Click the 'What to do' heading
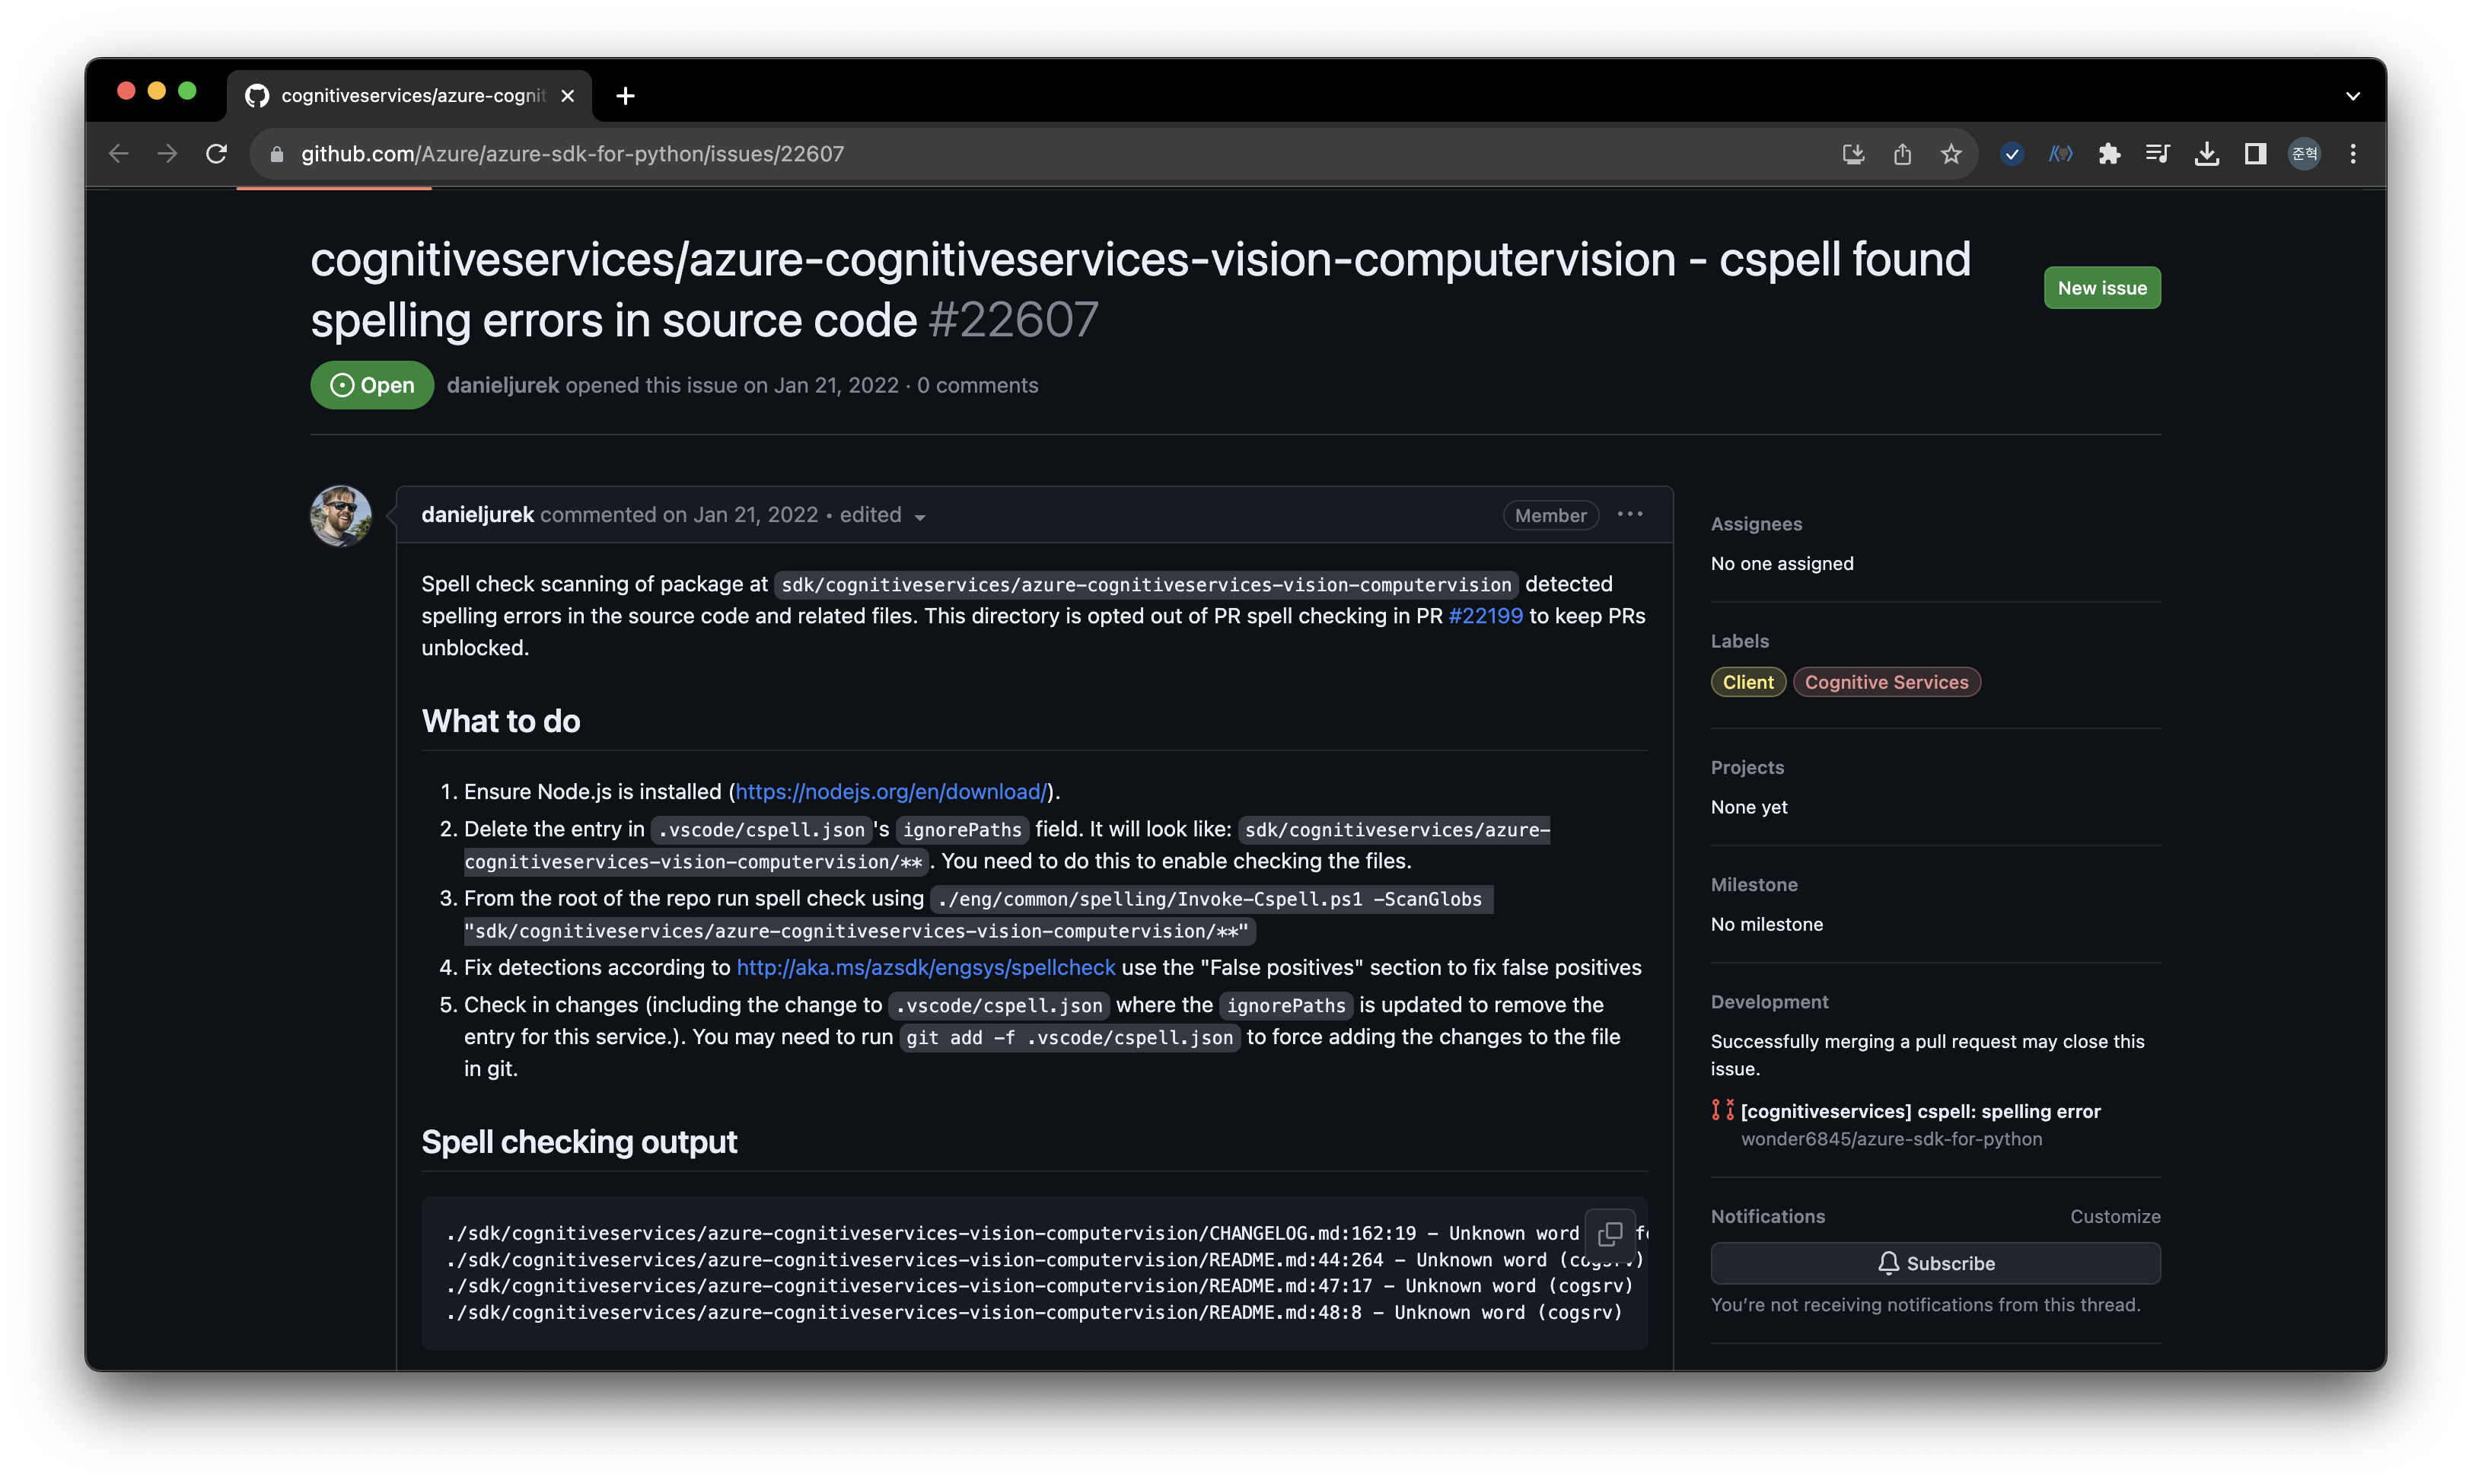The width and height of the screenshot is (2472, 1484). 501,721
